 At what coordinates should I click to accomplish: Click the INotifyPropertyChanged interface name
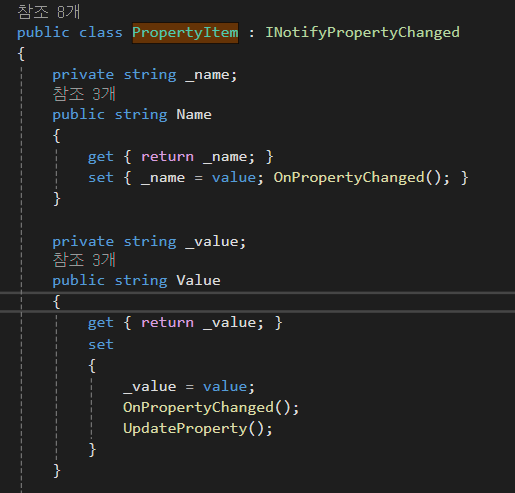tap(362, 33)
